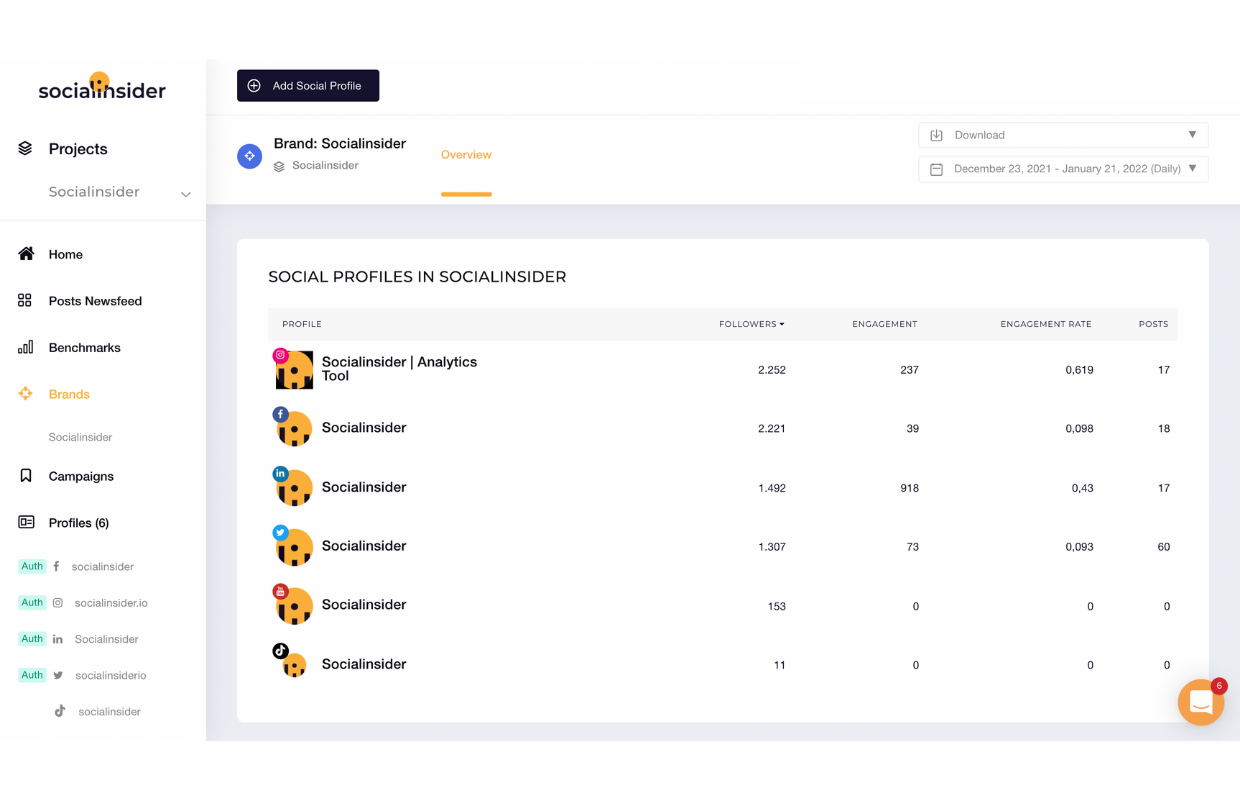Sort by the Followers column header
The height and width of the screenshot is (800, 1240).
[x=752, y=324]
